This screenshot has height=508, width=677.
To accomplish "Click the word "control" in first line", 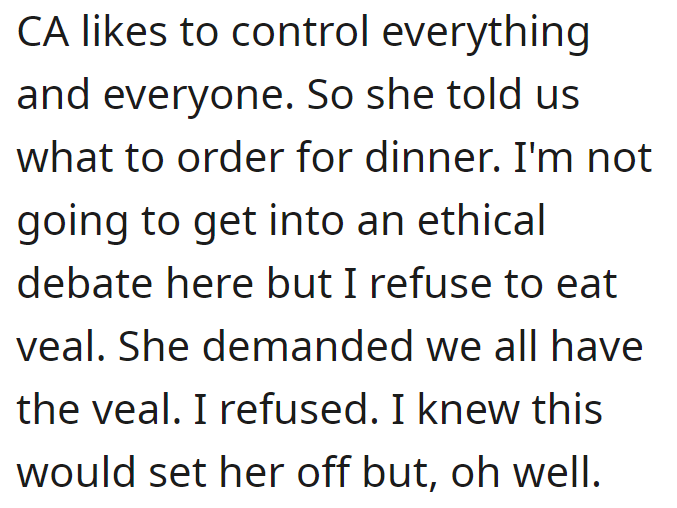I will click(x=300, y=31).
